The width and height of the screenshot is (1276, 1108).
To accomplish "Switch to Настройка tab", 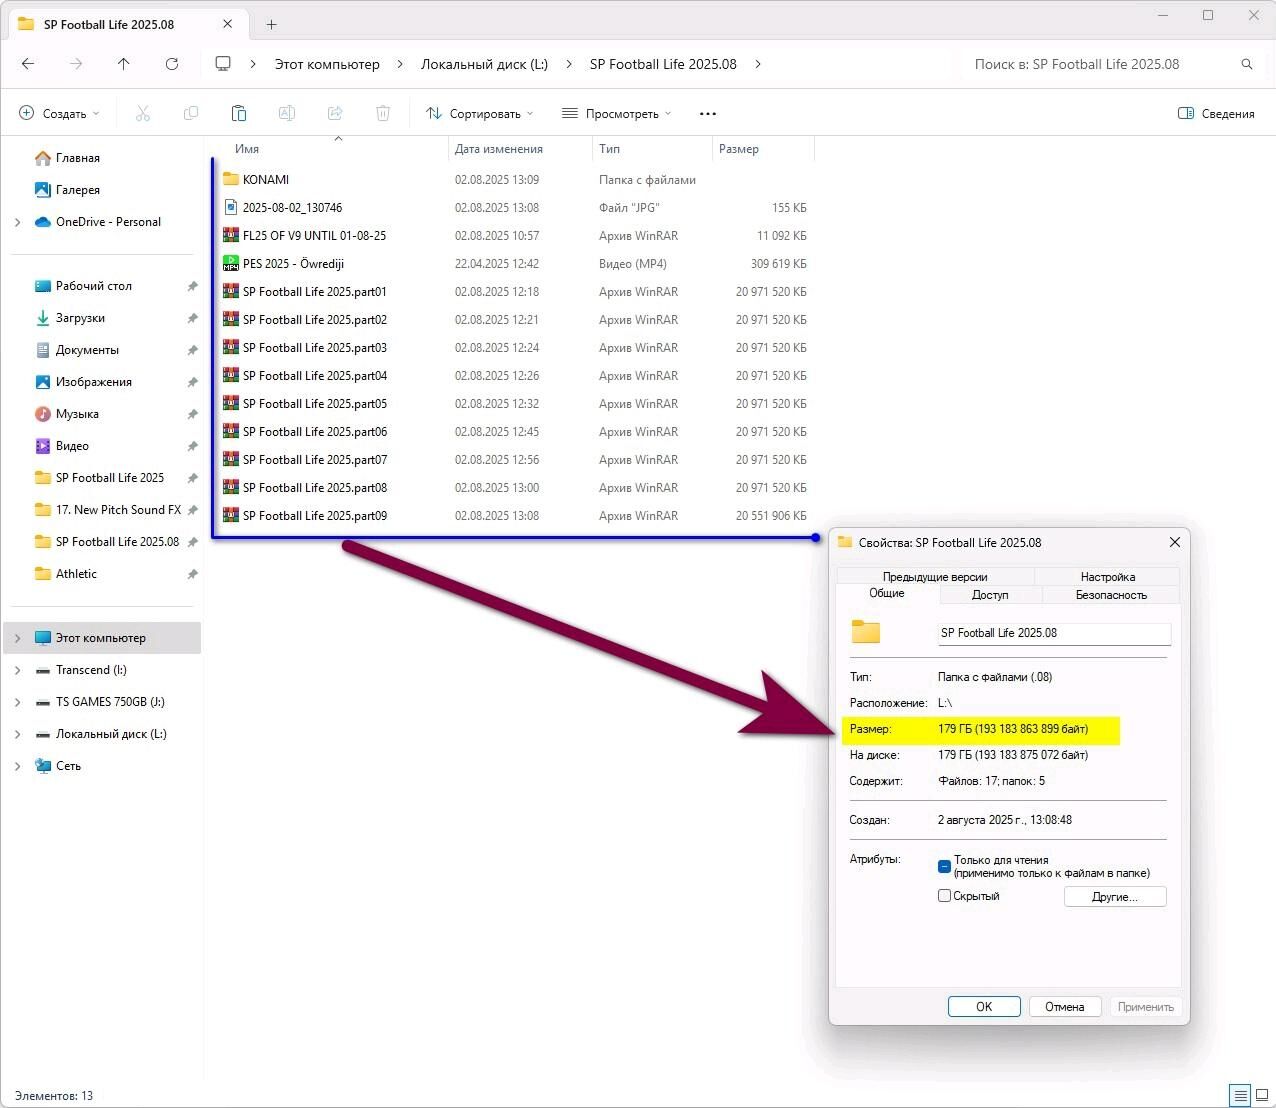I will (x=1108, y=577).
